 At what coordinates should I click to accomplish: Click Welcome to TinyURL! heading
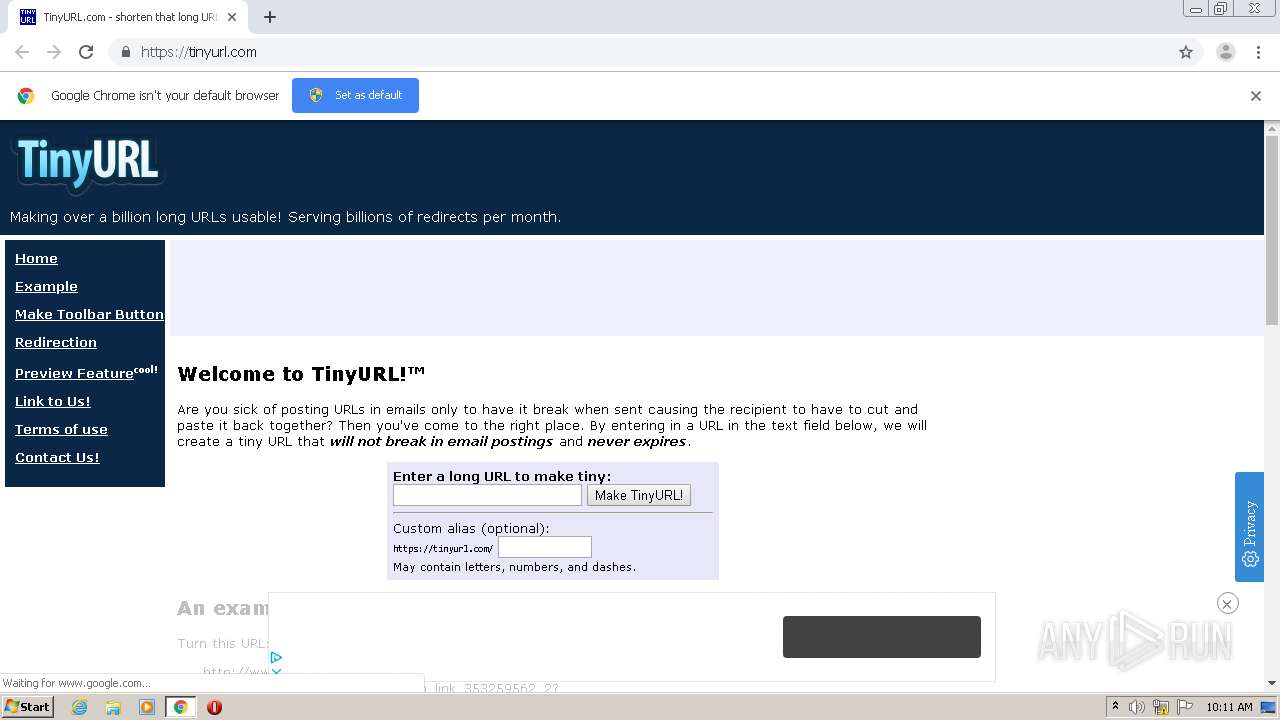pos(301,374)
